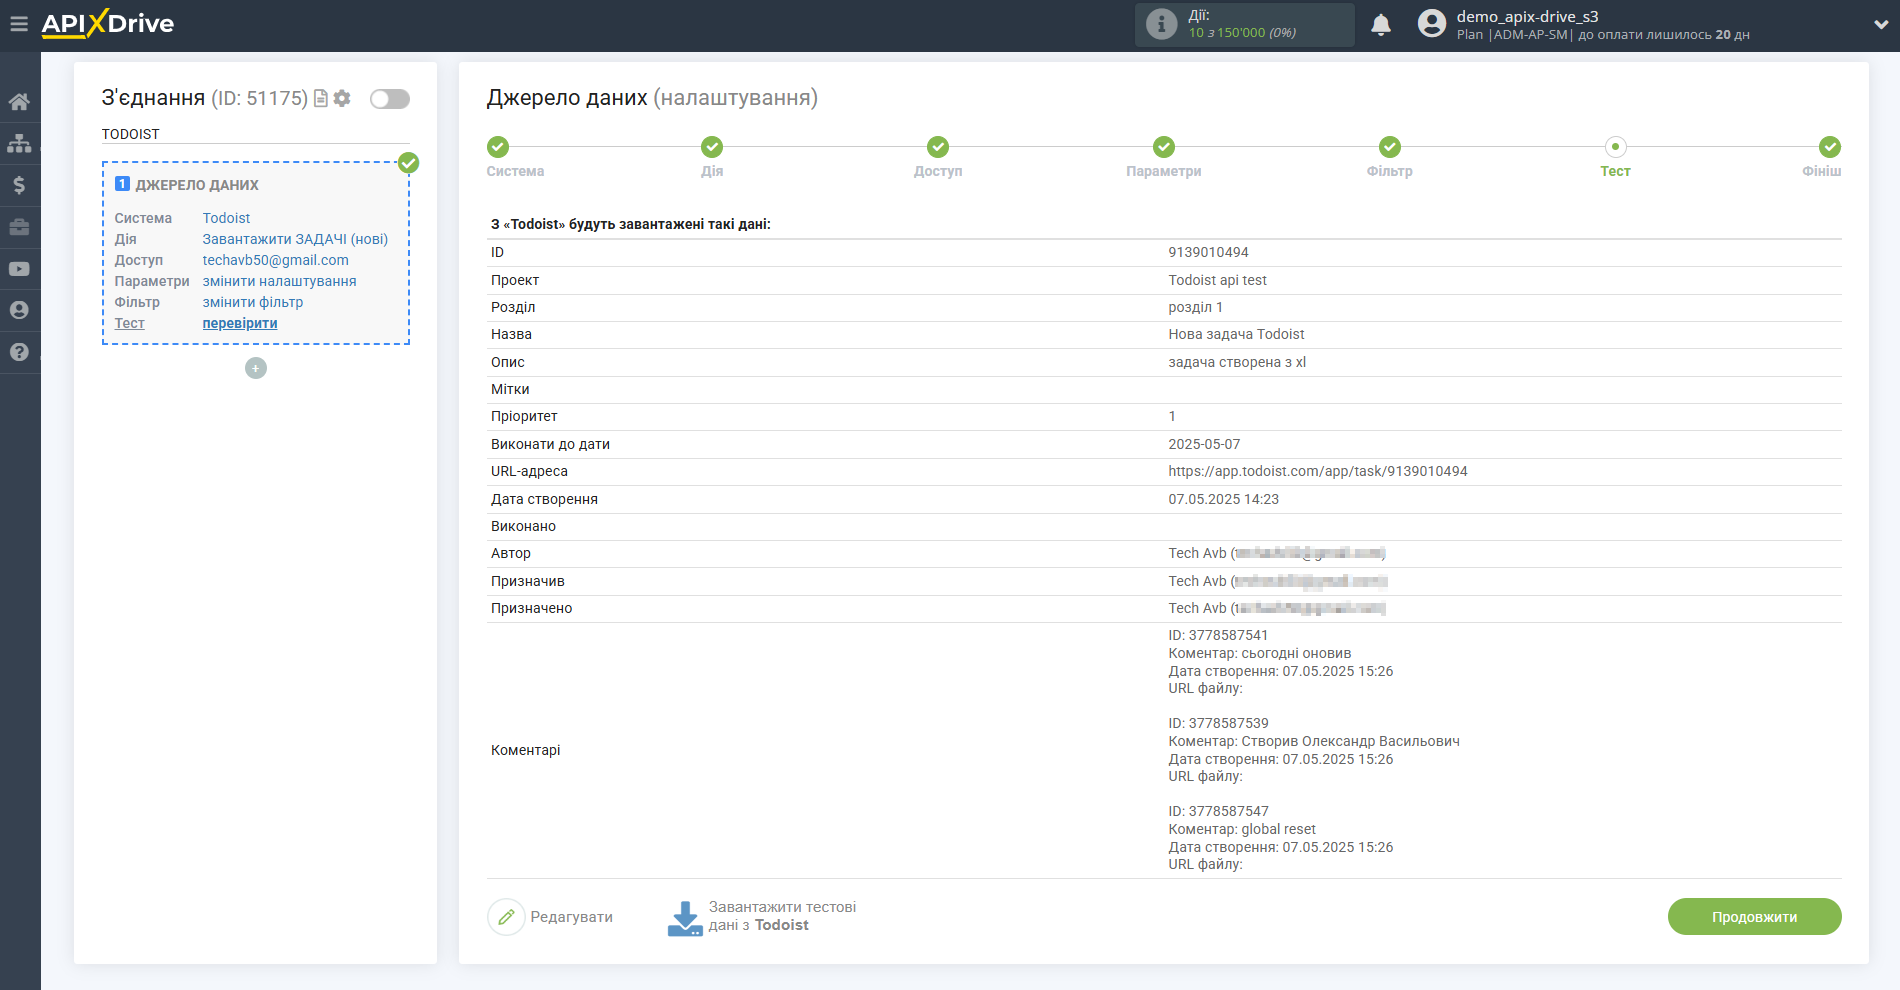Click comment ID: 3778587539 text

tap(1218, 723)
